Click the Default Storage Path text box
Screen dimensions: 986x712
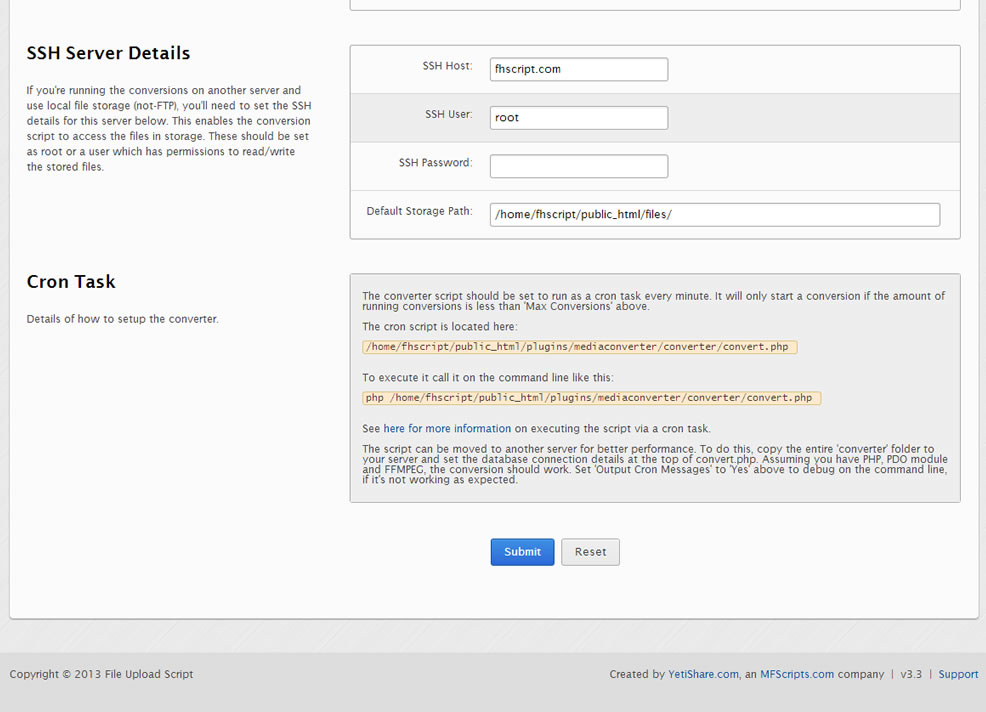point(714,214)
